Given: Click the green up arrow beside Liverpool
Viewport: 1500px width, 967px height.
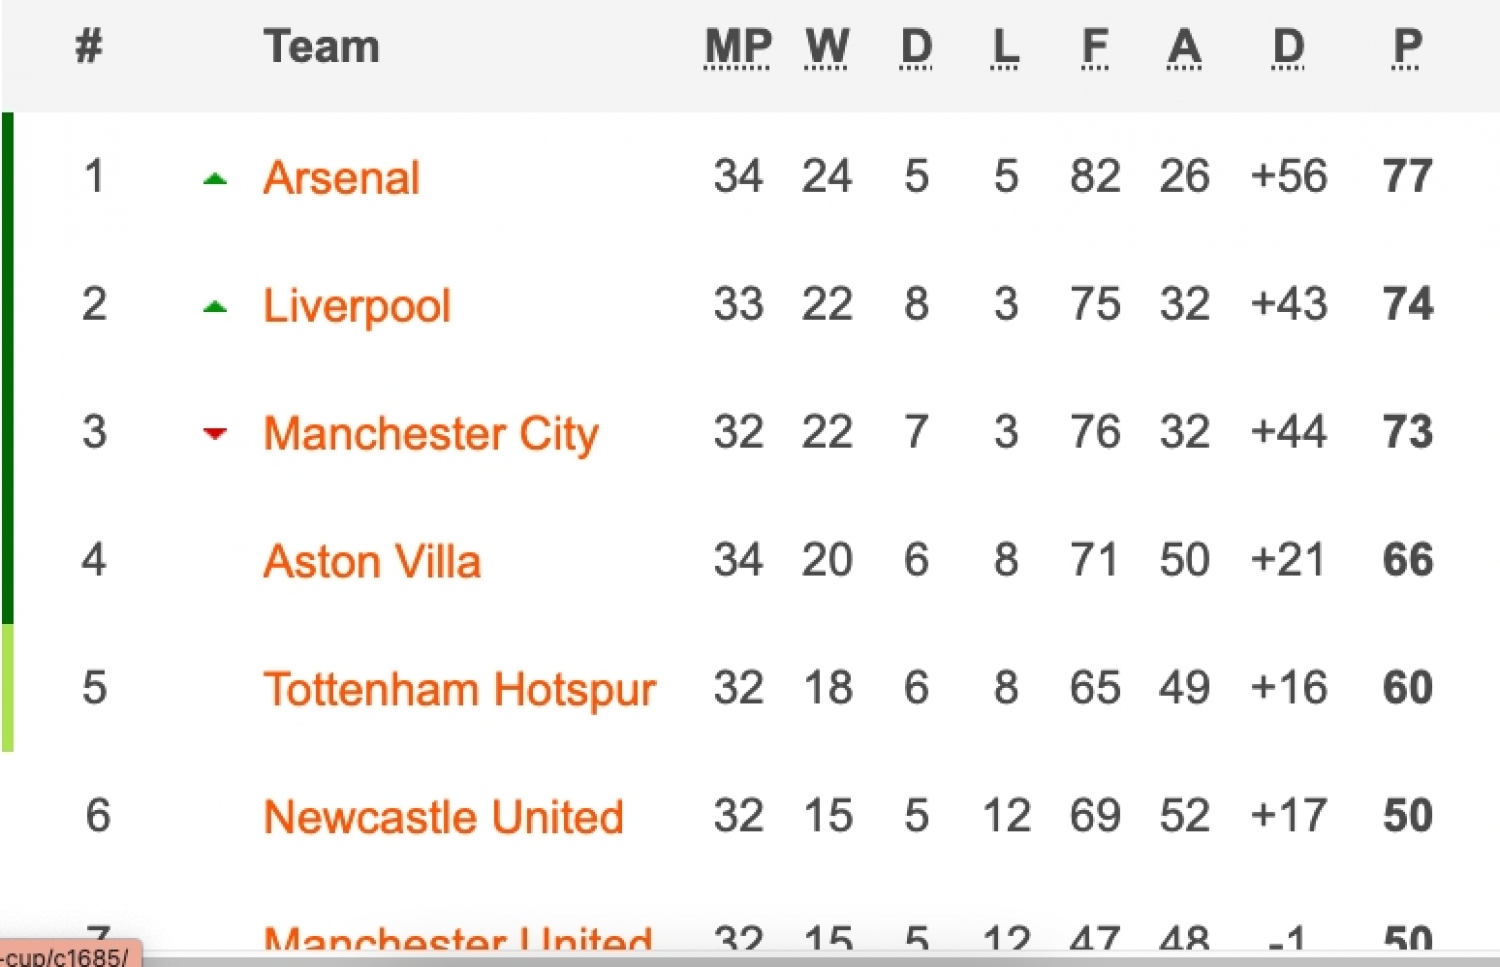Looking at the screenshot, I should click(215, 308).
